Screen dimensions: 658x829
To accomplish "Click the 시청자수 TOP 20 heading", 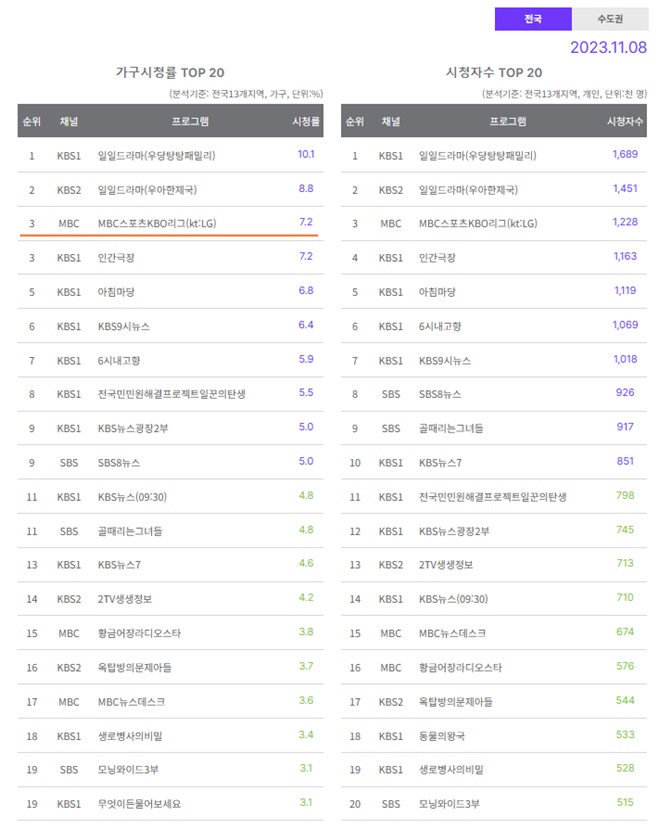I will 494,72.
